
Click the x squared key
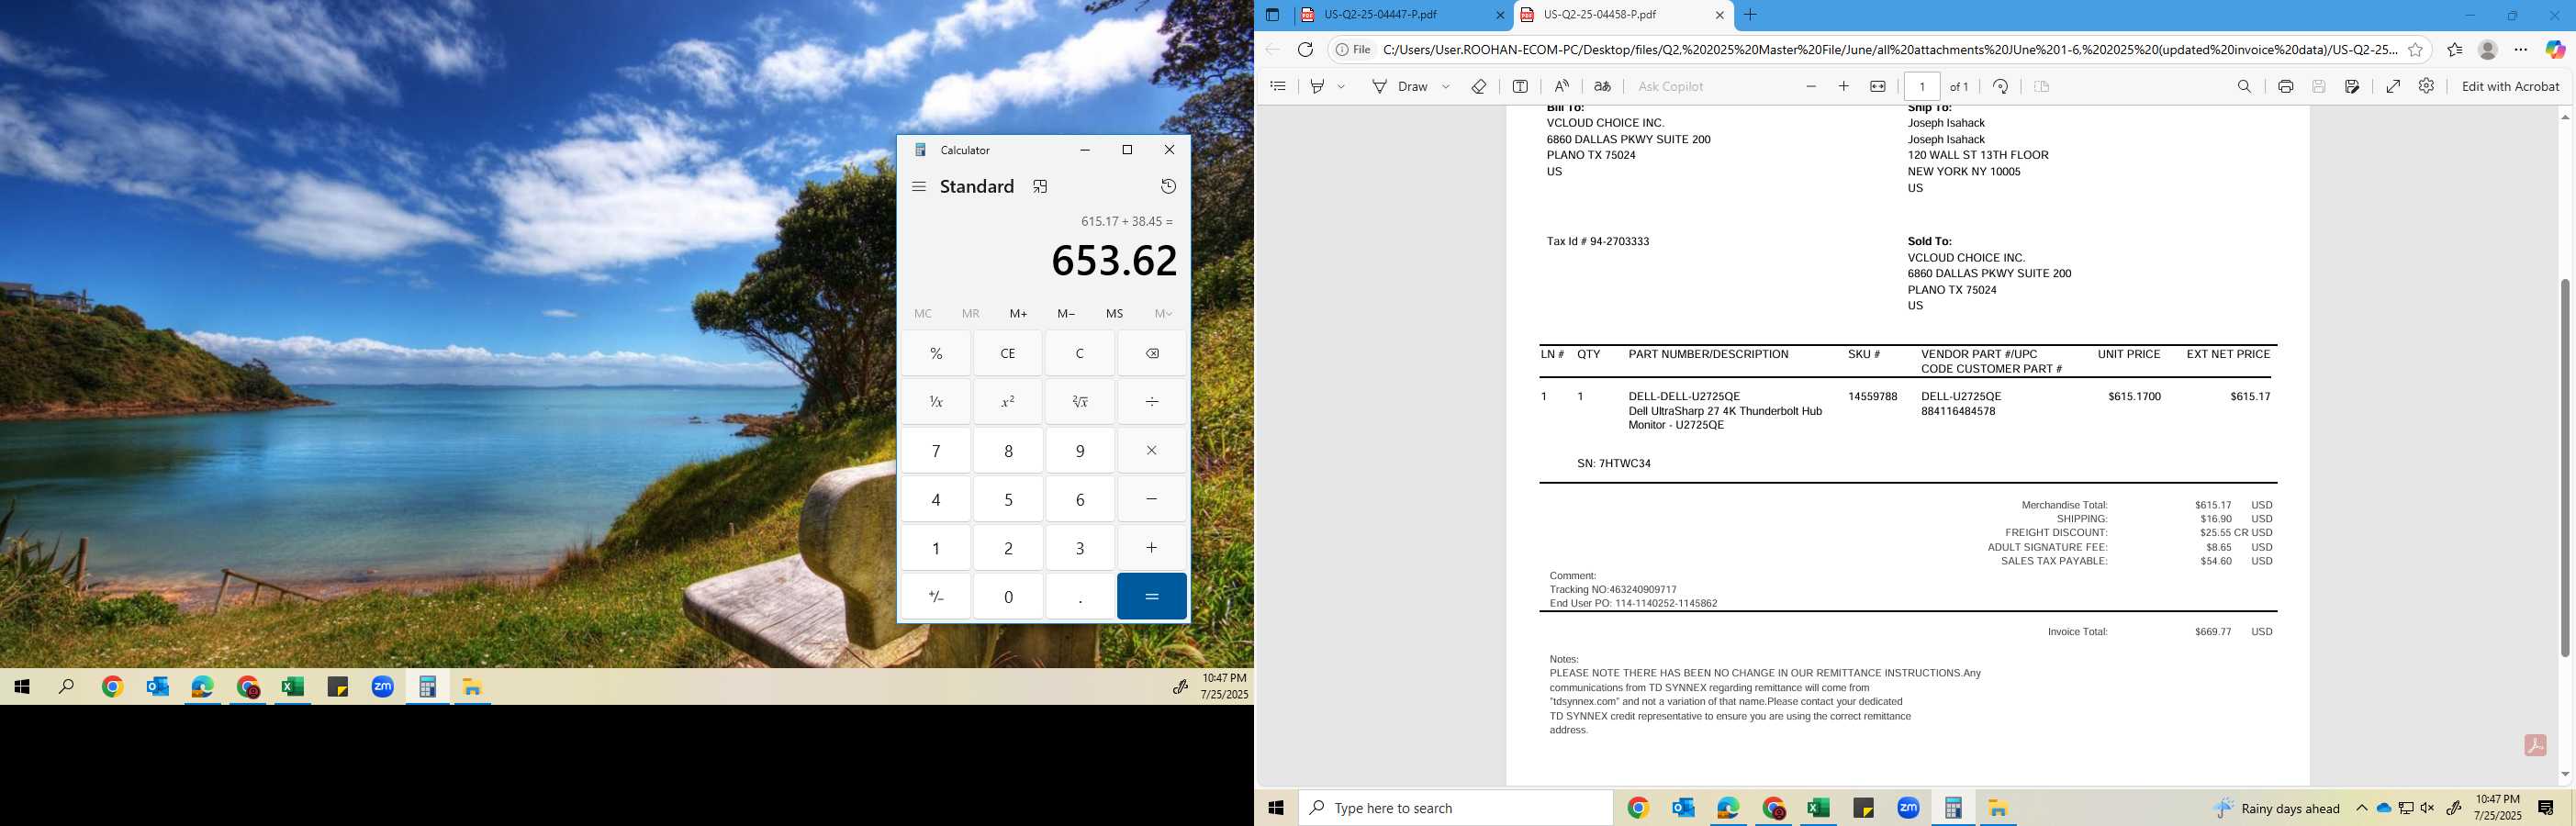pos(1008,401)
